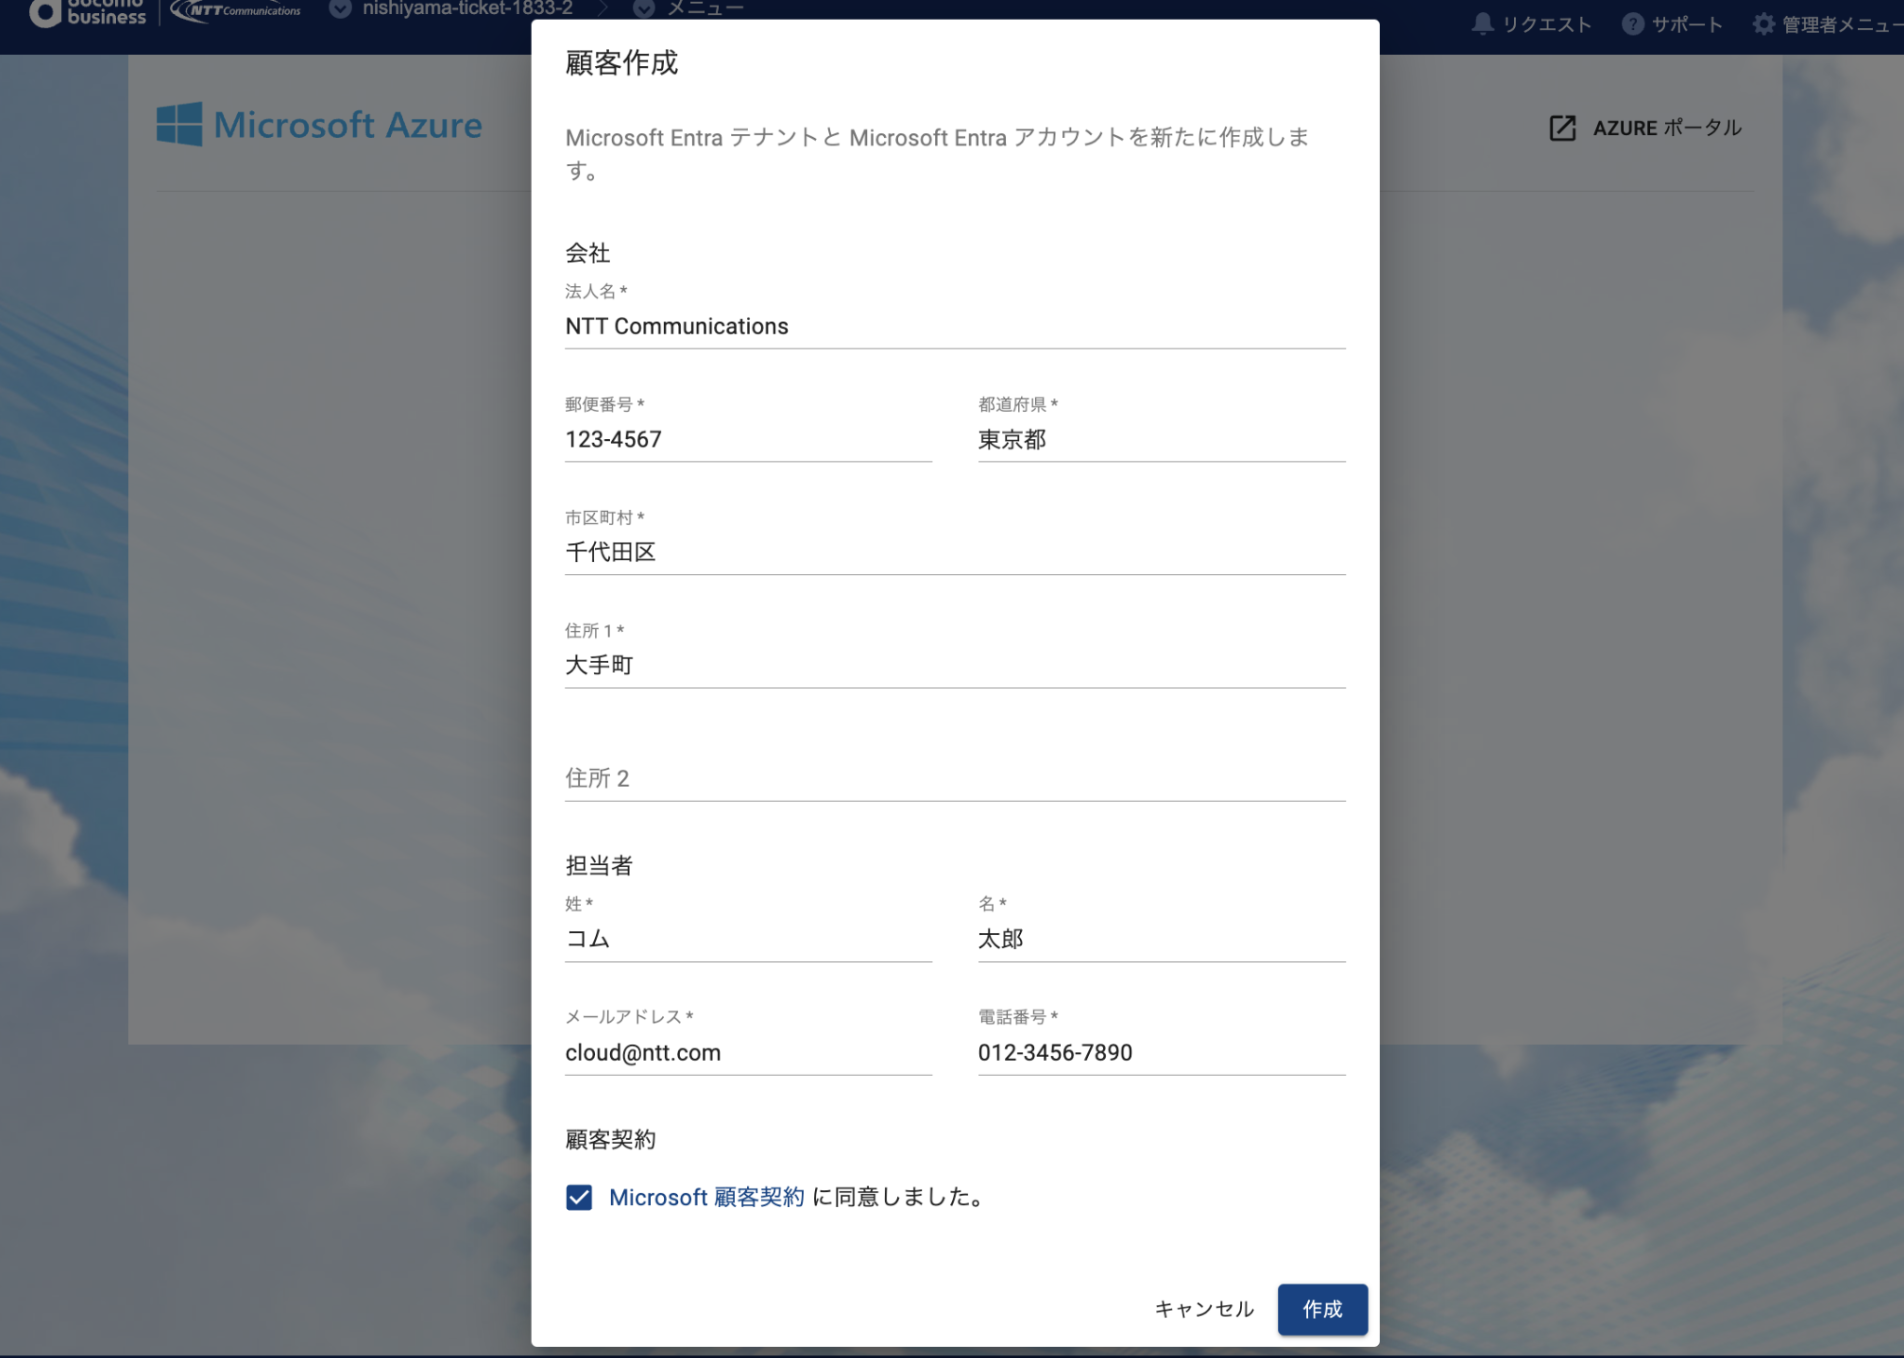This screenshot has width=1904, height=1358.
Task: Open the リクエスト menu
Action: 1531,24
